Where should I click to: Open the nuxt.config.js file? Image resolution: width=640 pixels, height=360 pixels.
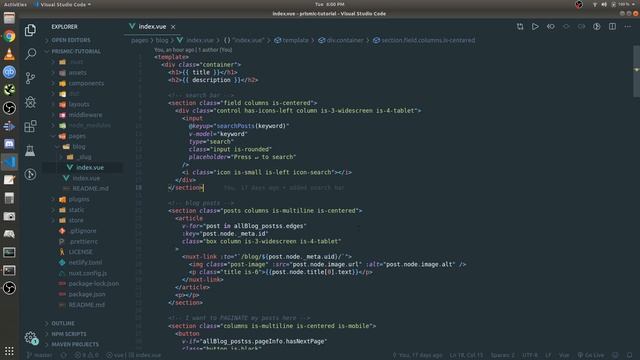click(x=87, y=273)
